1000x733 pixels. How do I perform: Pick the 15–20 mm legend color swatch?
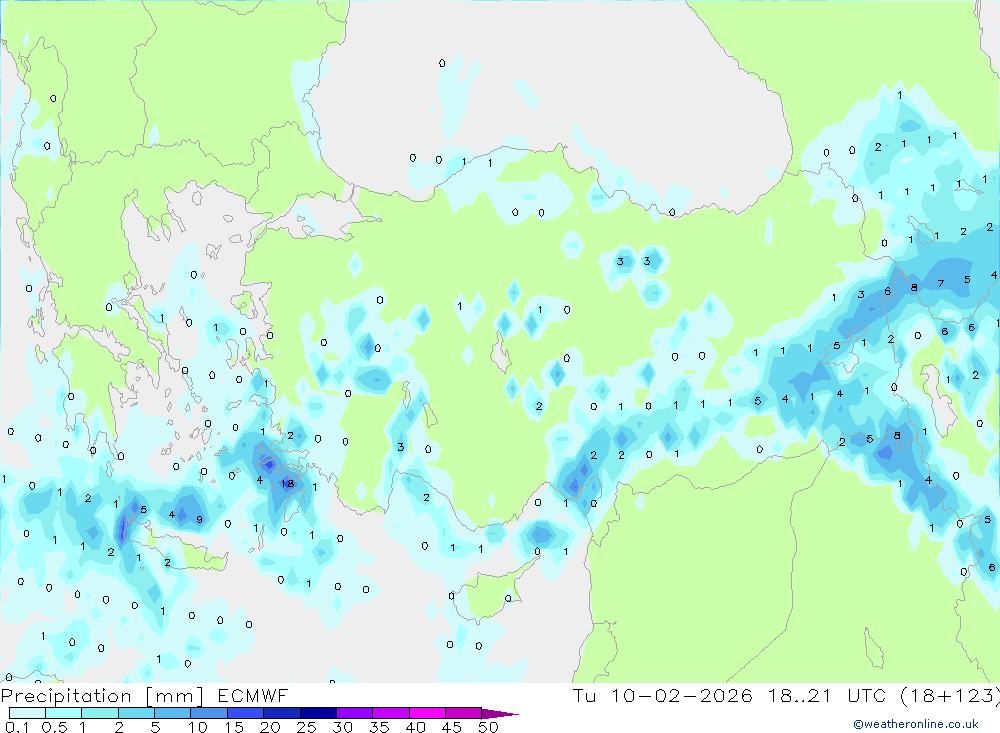[246, 713]
